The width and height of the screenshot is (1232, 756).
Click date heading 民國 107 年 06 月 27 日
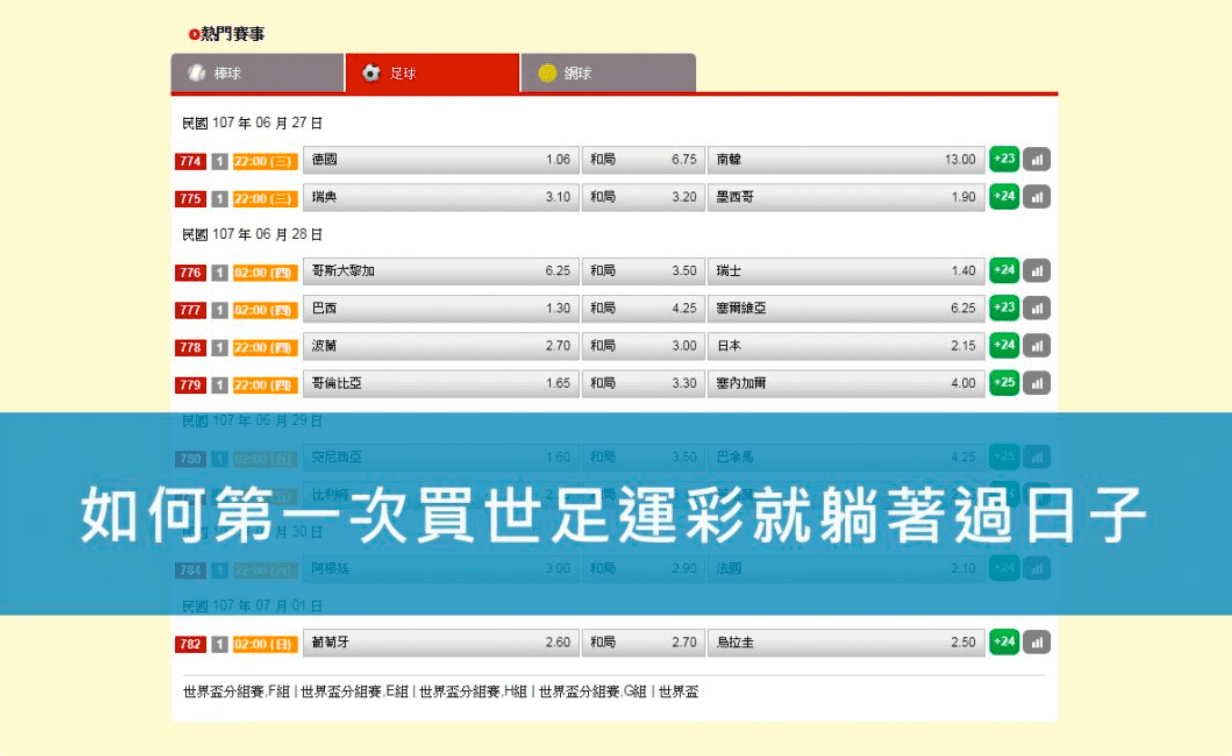coord(252,123)
